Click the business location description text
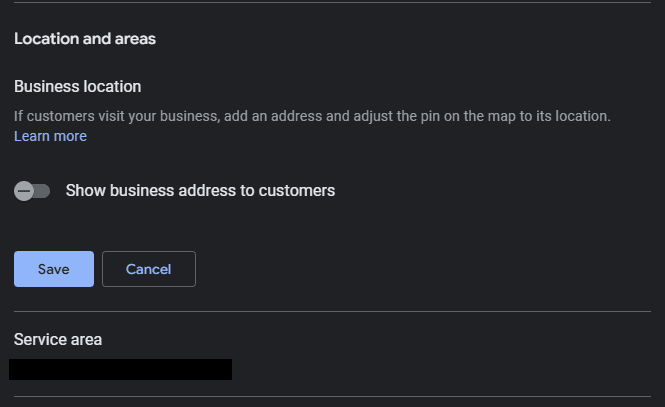Viewport: 665px width, 407px height. coord(312,116)
